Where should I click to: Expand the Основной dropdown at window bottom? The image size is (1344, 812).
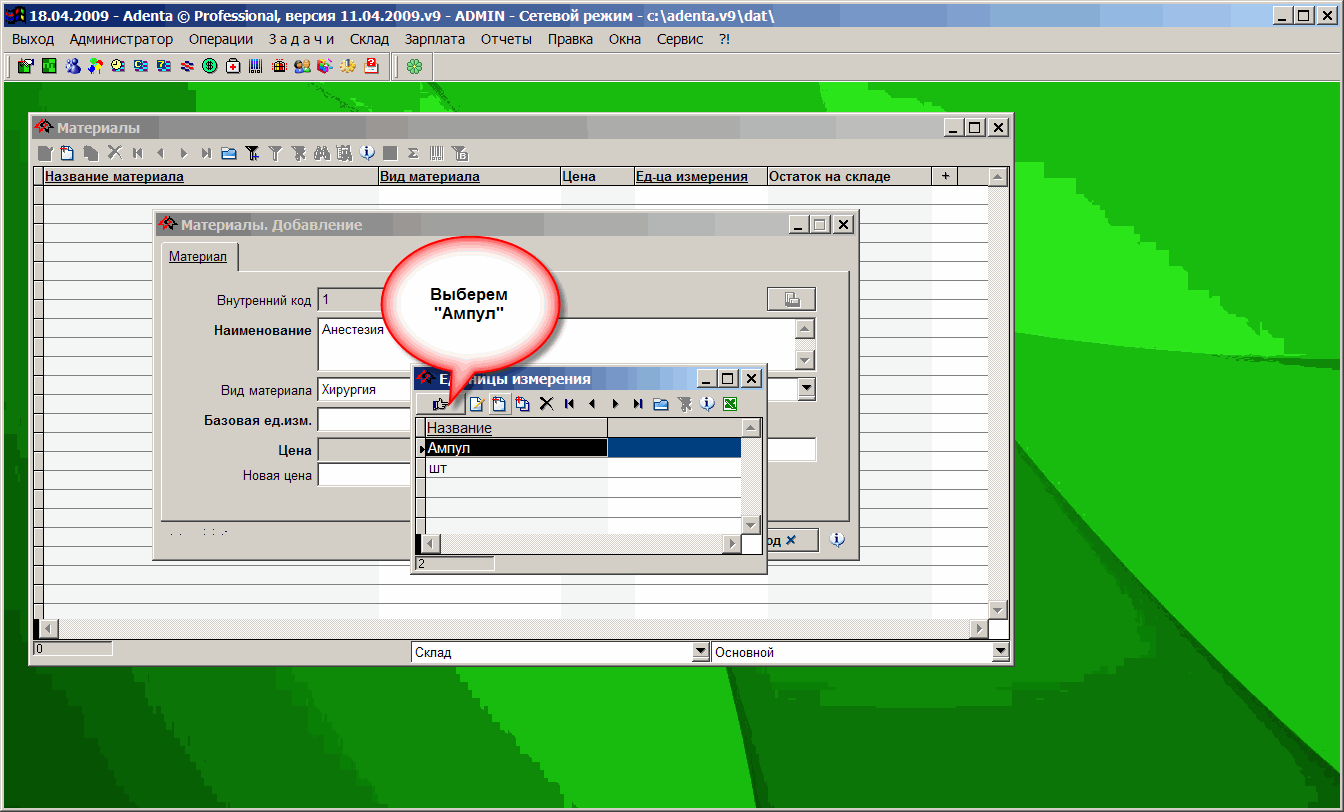click(1001, 652)
